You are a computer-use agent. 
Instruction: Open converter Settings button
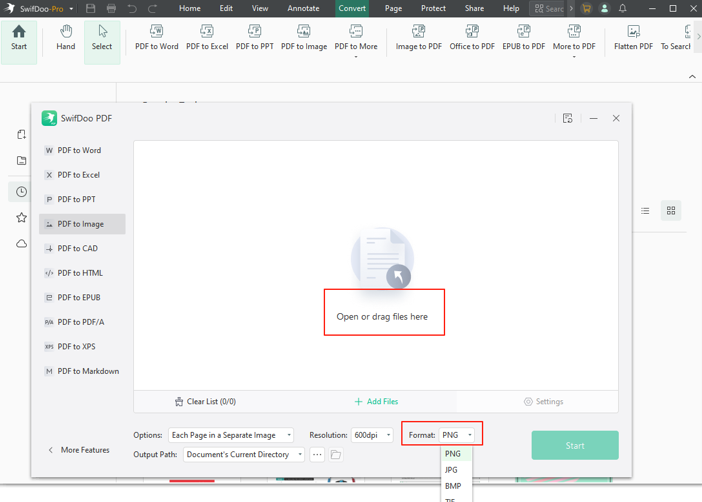pyautogui.click(x=544, y=402)
